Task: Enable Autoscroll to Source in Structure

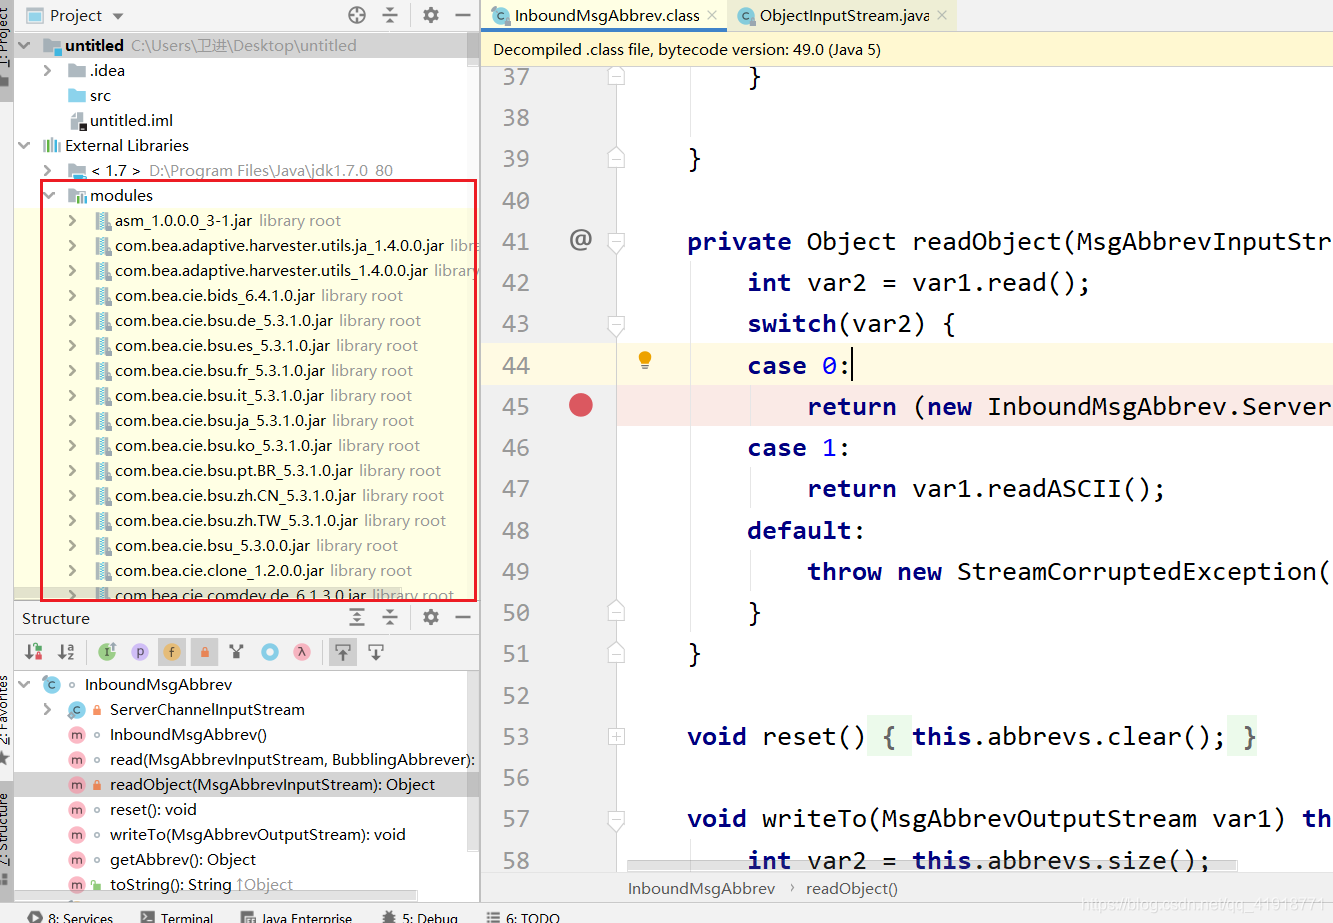Action: tap(343, 652)
